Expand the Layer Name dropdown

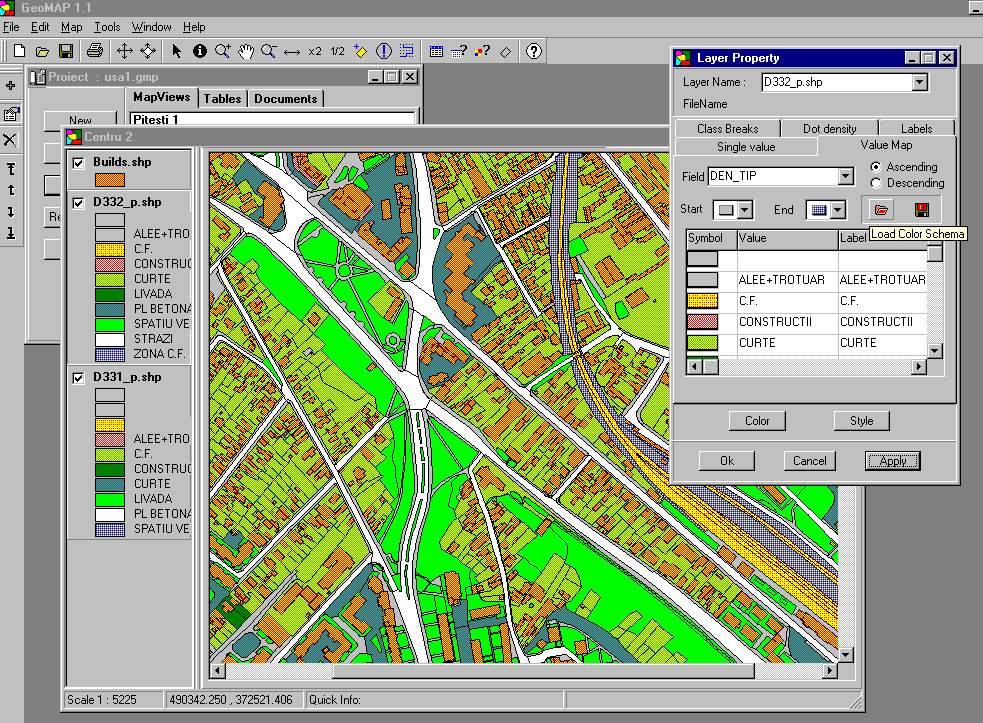(920, 83)
